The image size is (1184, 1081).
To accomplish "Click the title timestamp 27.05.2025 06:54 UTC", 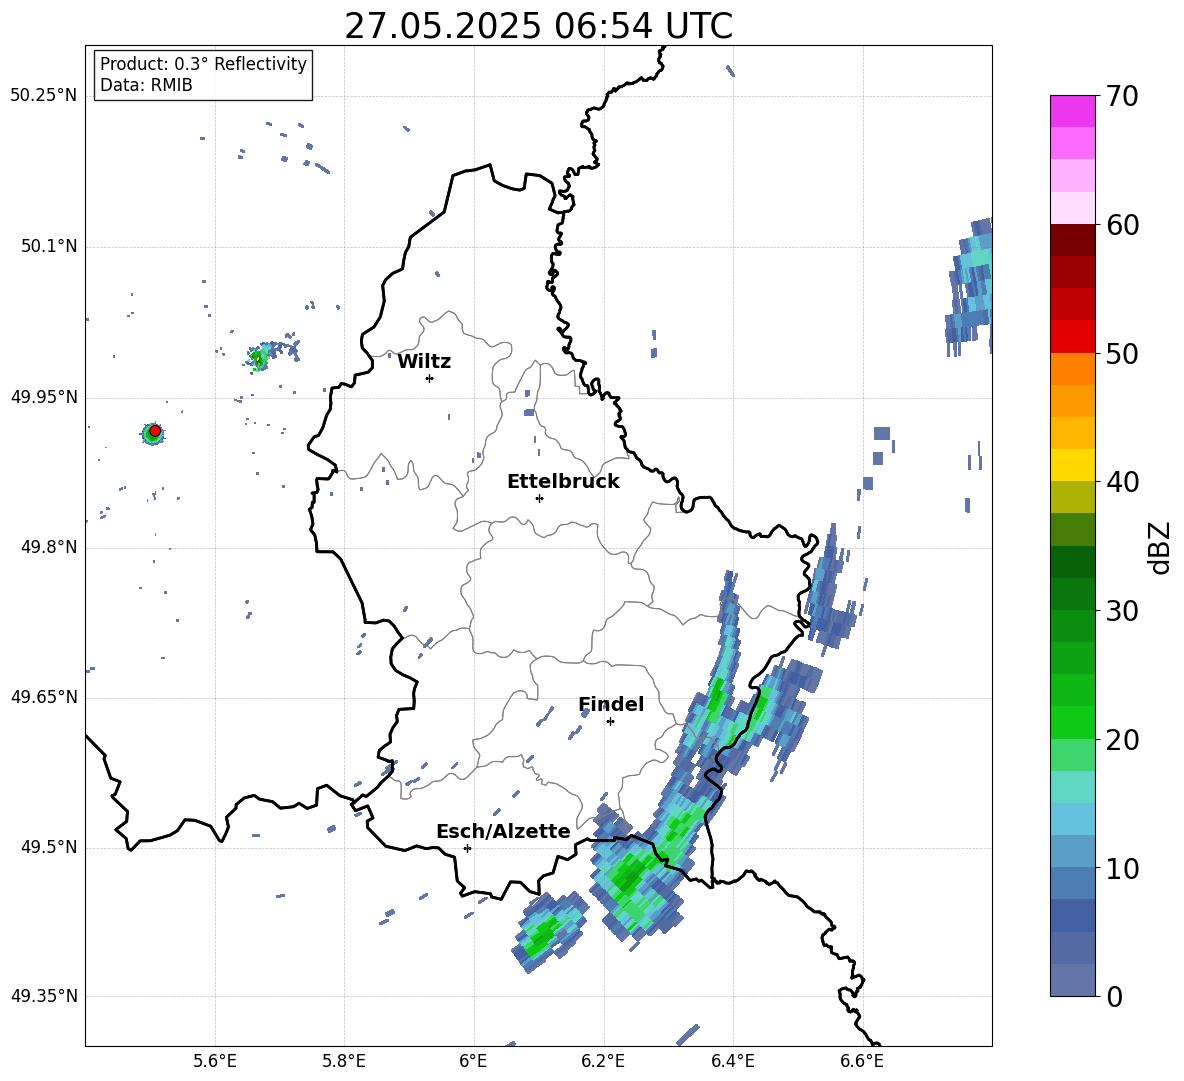I will [x=538, y=26].
